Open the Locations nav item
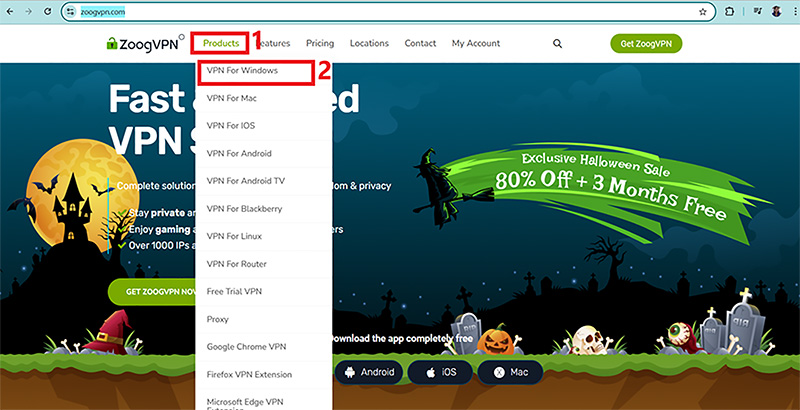This screenshot has width=800, height=410. click(x=369, y=43)
